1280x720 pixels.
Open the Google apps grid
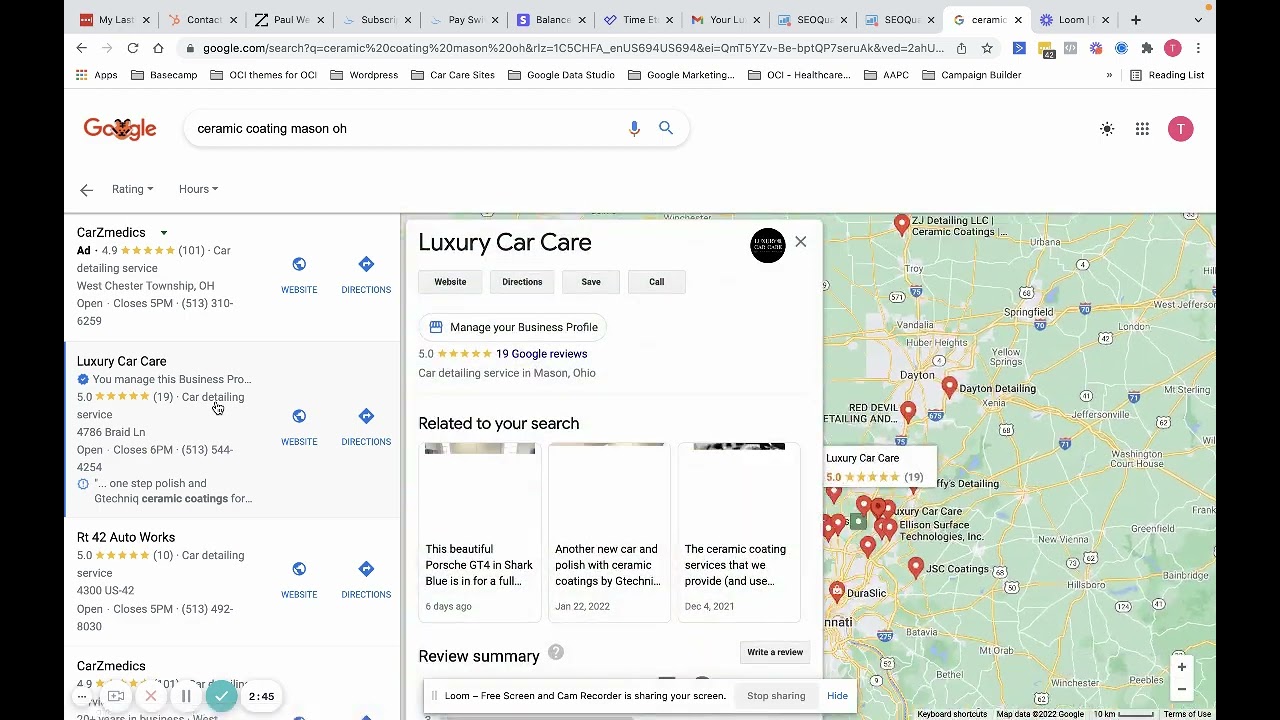click(x=1142, y=129)
